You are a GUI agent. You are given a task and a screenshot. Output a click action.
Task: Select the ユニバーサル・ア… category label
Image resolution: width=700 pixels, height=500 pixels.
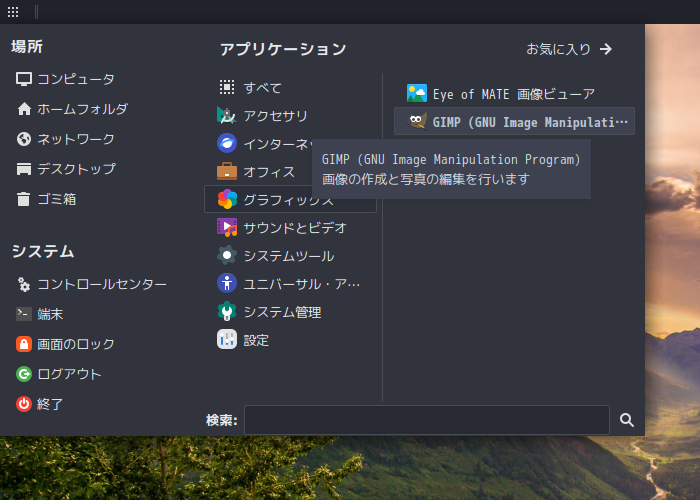(x=301, y=284)
